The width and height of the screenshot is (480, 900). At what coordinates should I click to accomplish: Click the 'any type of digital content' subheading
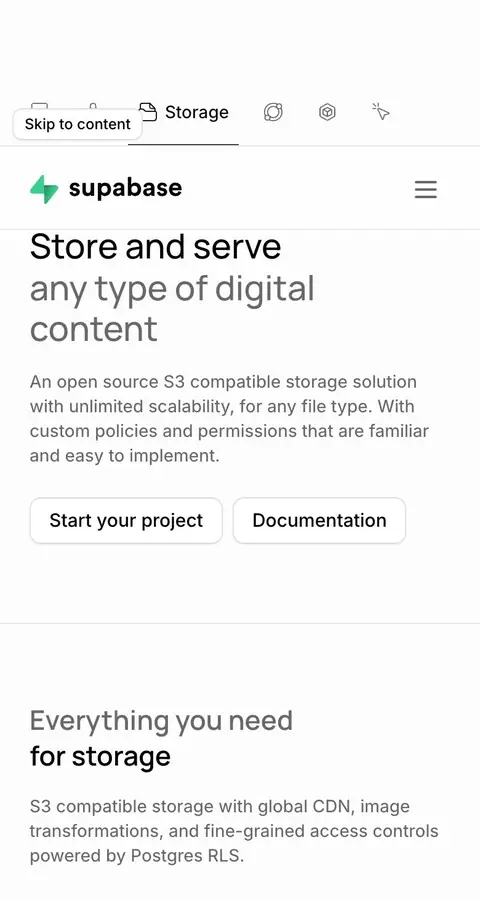click(x=172, y=309)
